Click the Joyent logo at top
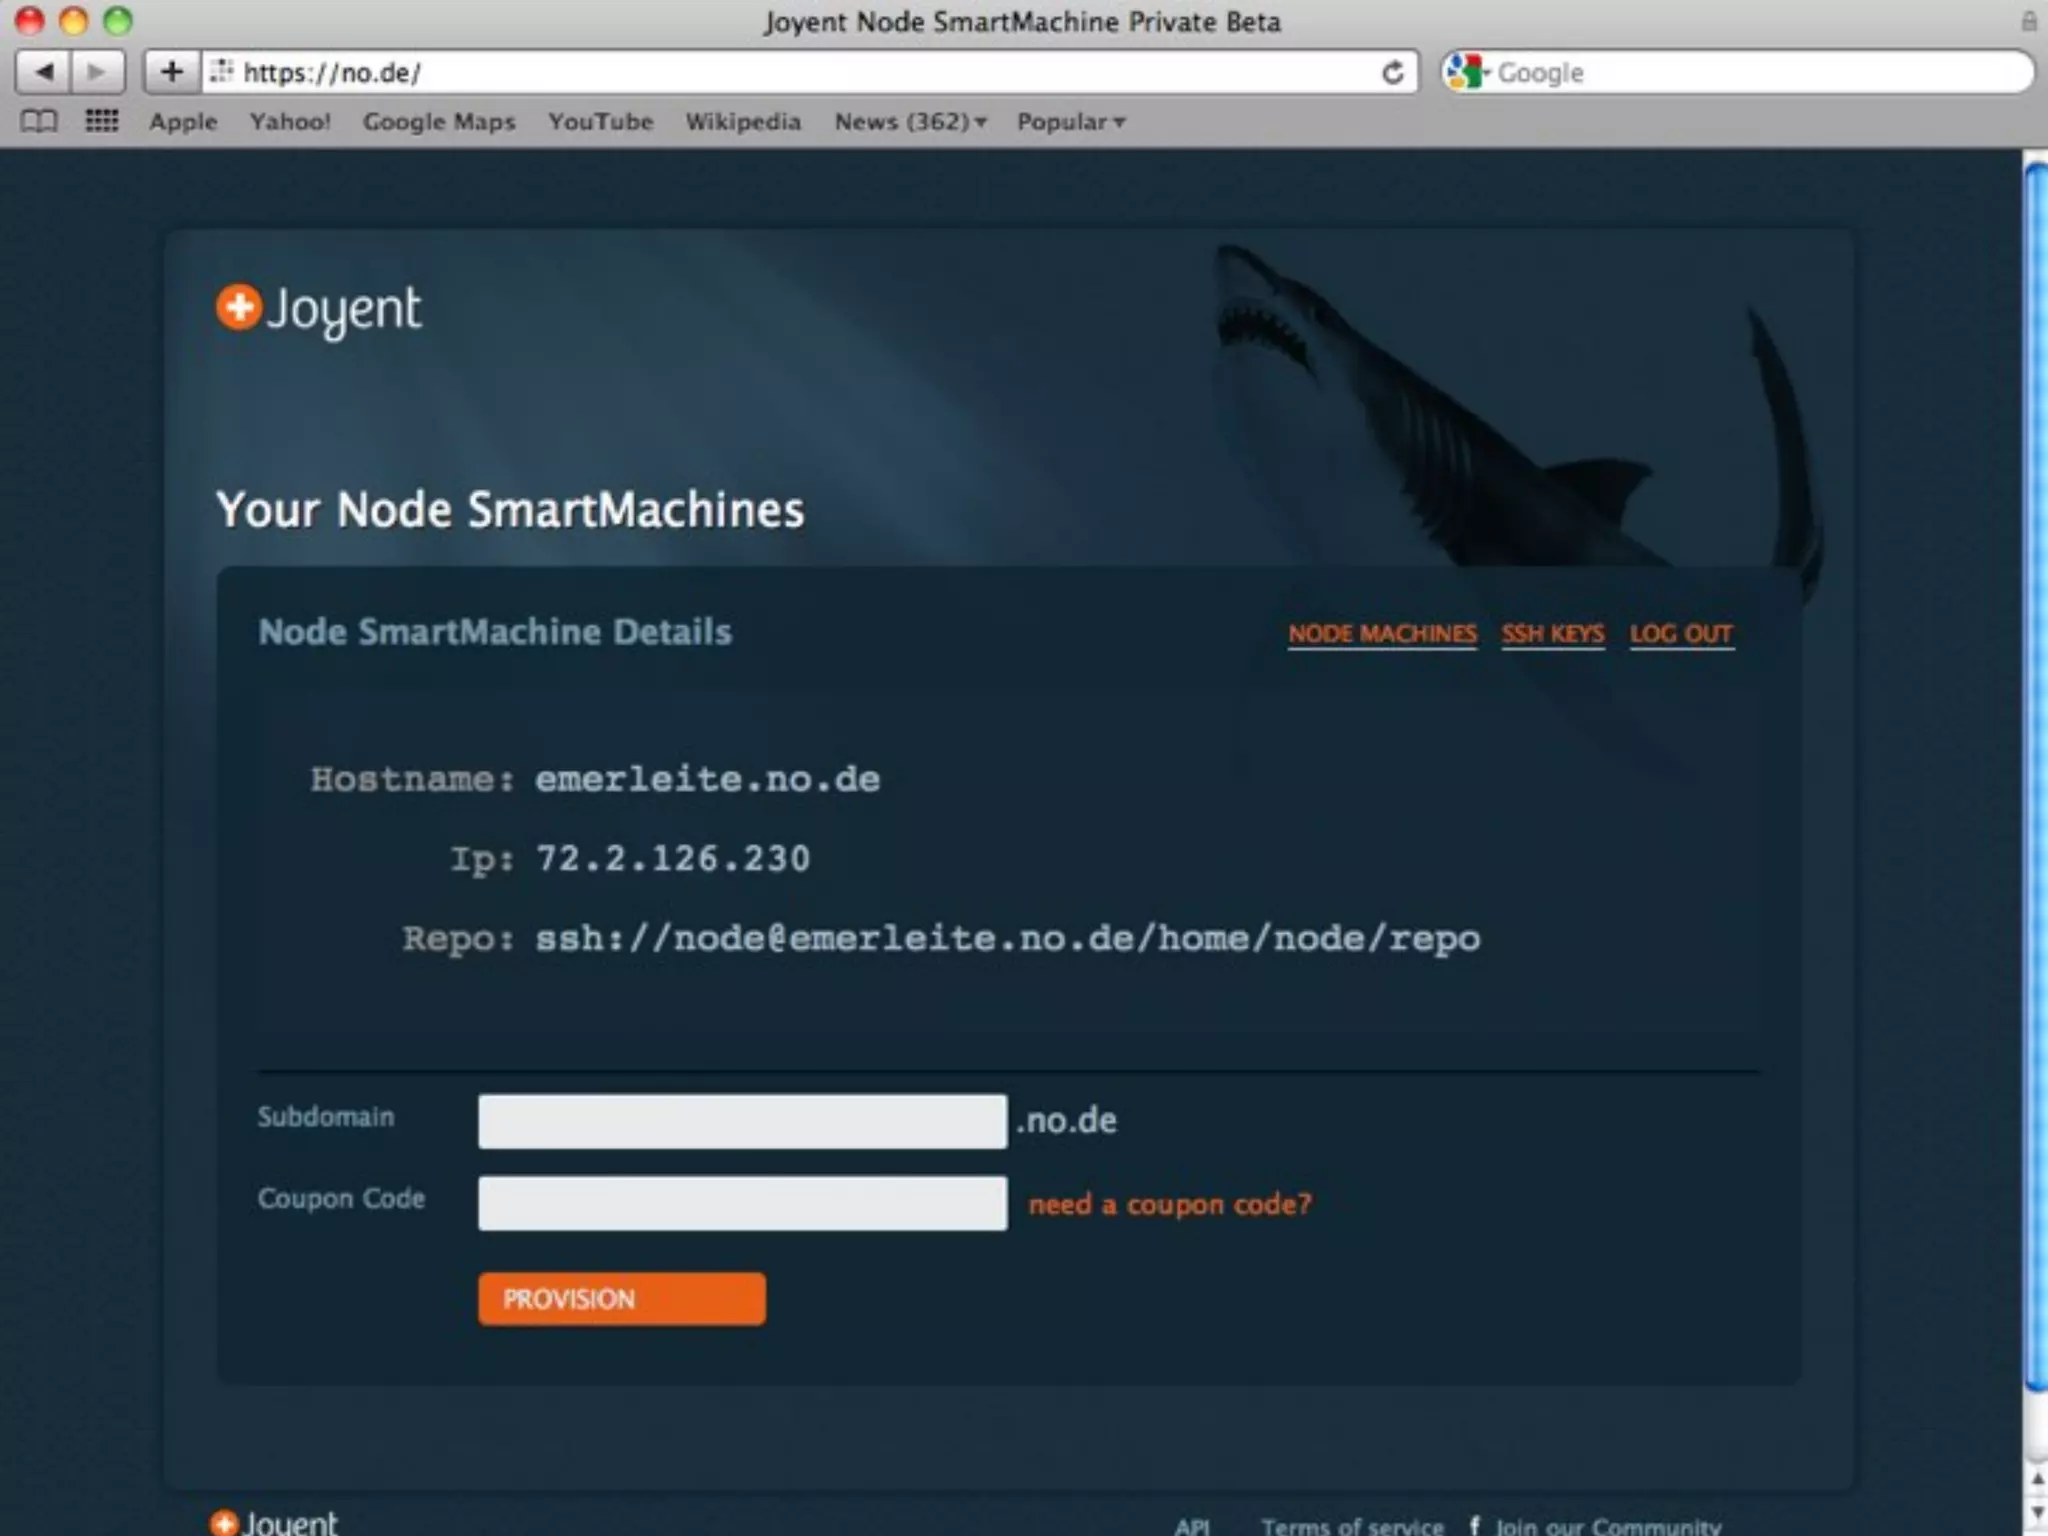Image resolution: width=2048 pixels, height=1536 pixels. (x=319, y=308)
